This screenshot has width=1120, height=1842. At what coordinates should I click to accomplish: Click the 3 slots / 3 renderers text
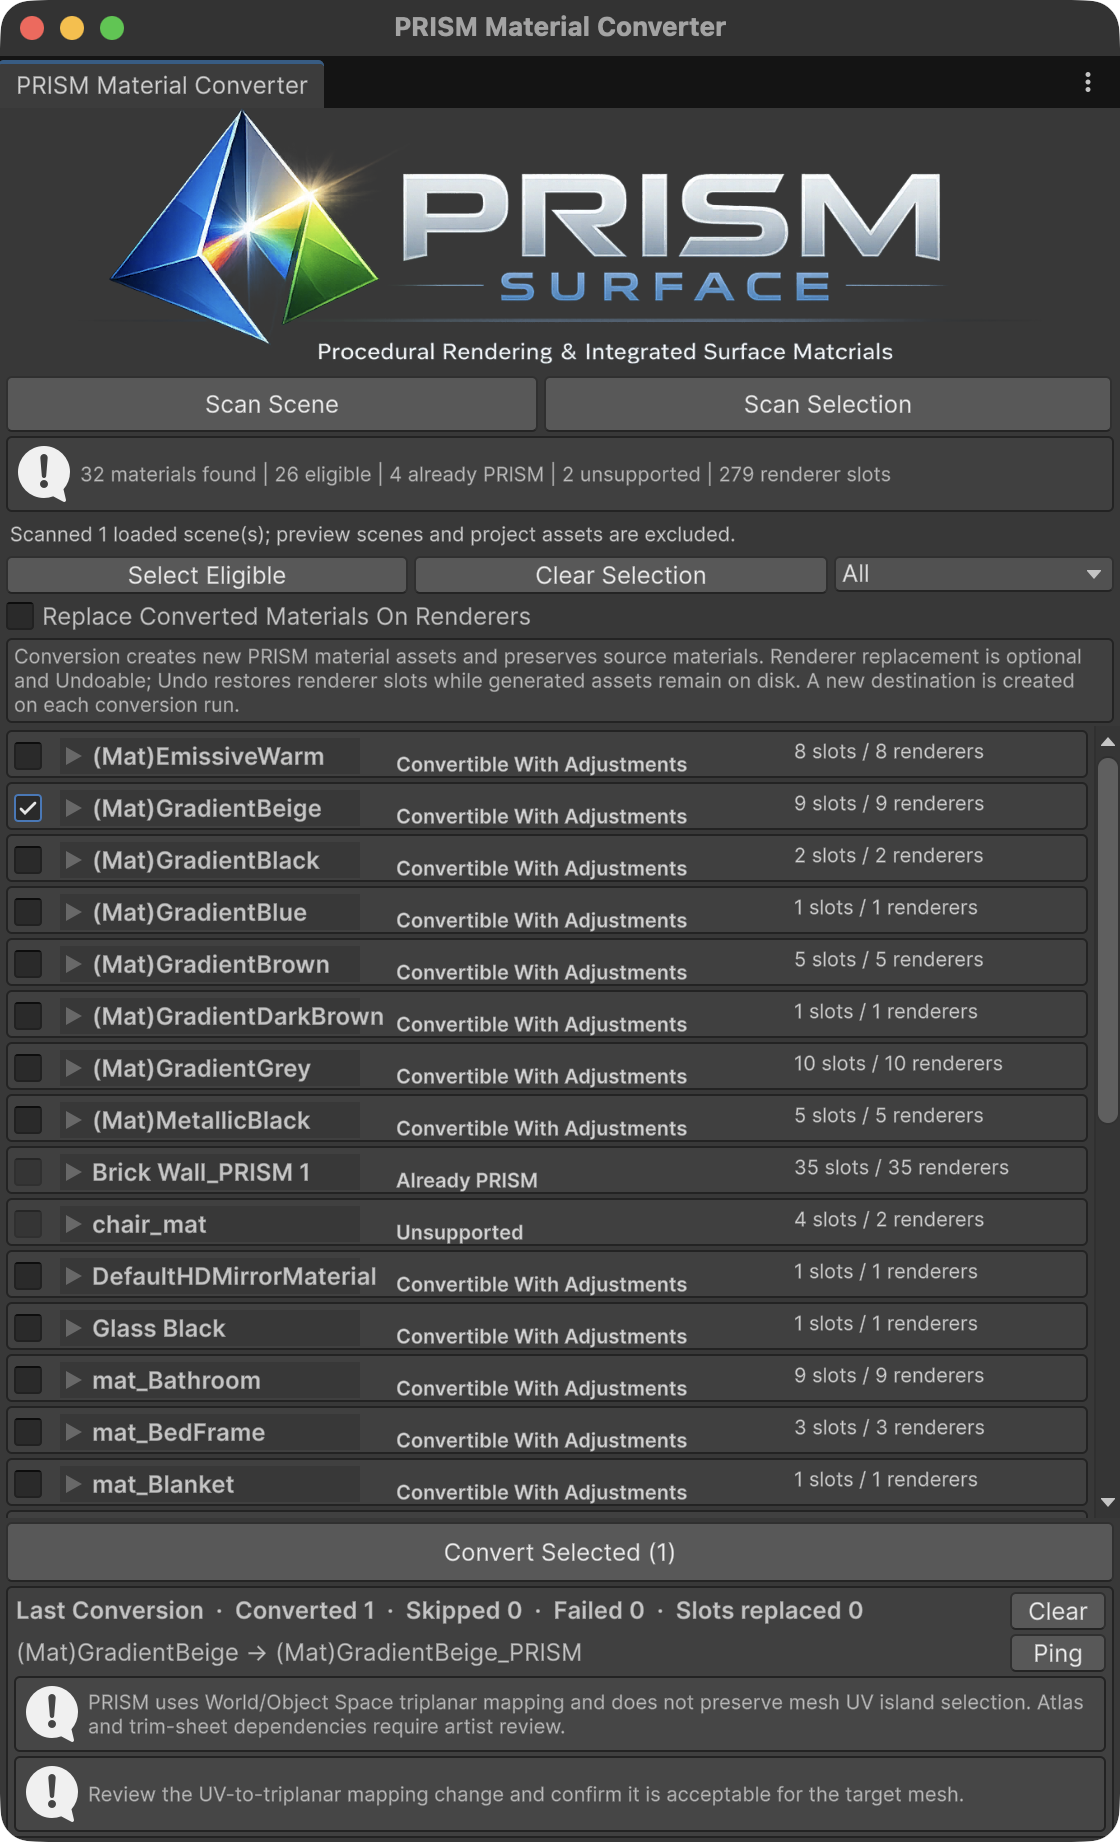pyautogui.click(x=889, y=1427)
